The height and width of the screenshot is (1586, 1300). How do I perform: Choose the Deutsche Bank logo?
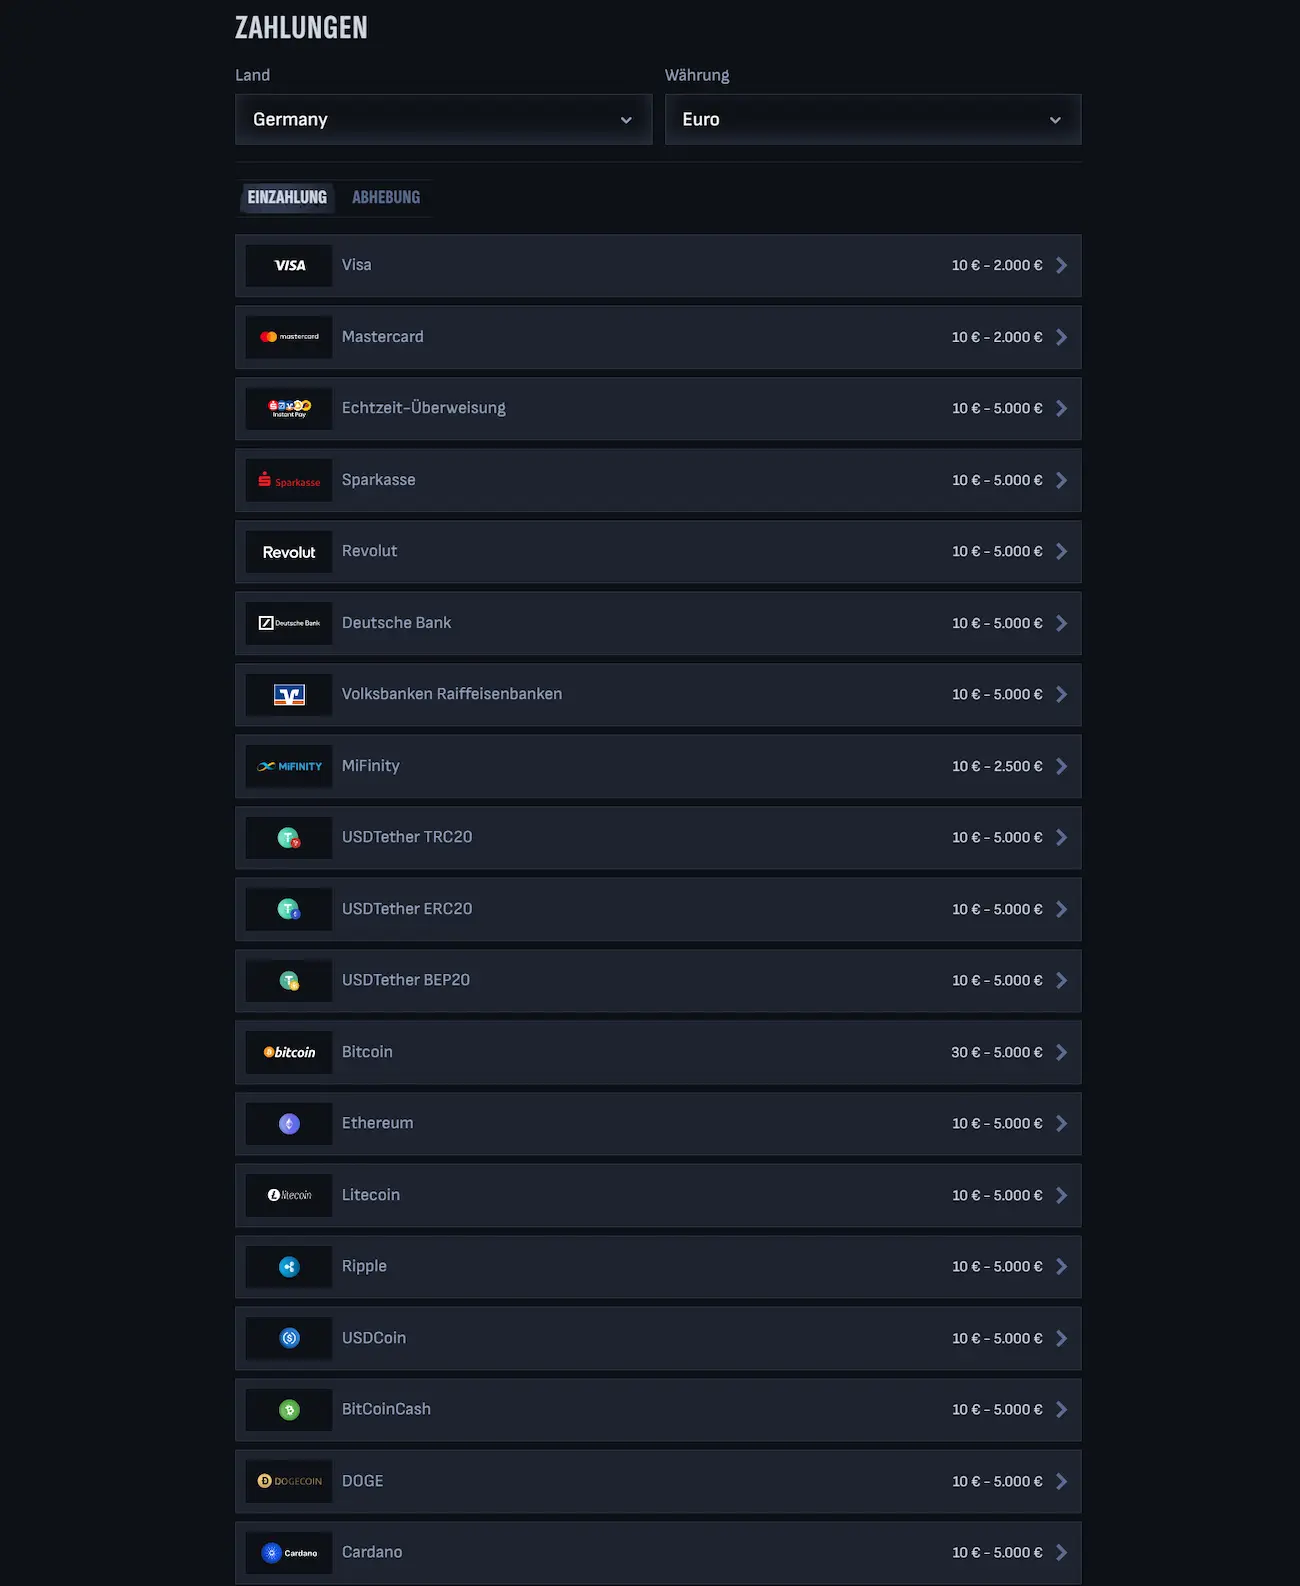[x=289, y=623]
